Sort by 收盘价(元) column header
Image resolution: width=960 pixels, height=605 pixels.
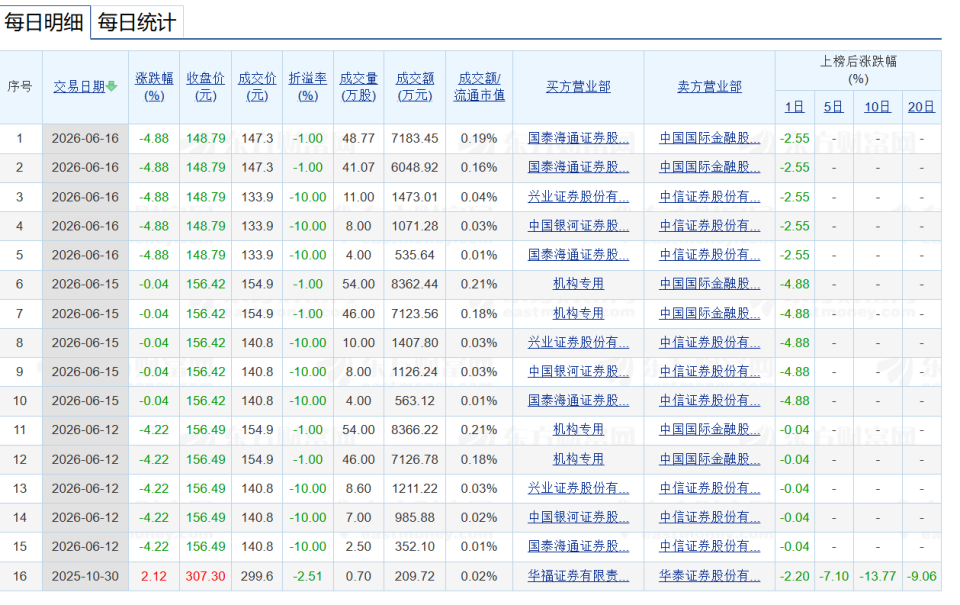(x=206, y=87)
